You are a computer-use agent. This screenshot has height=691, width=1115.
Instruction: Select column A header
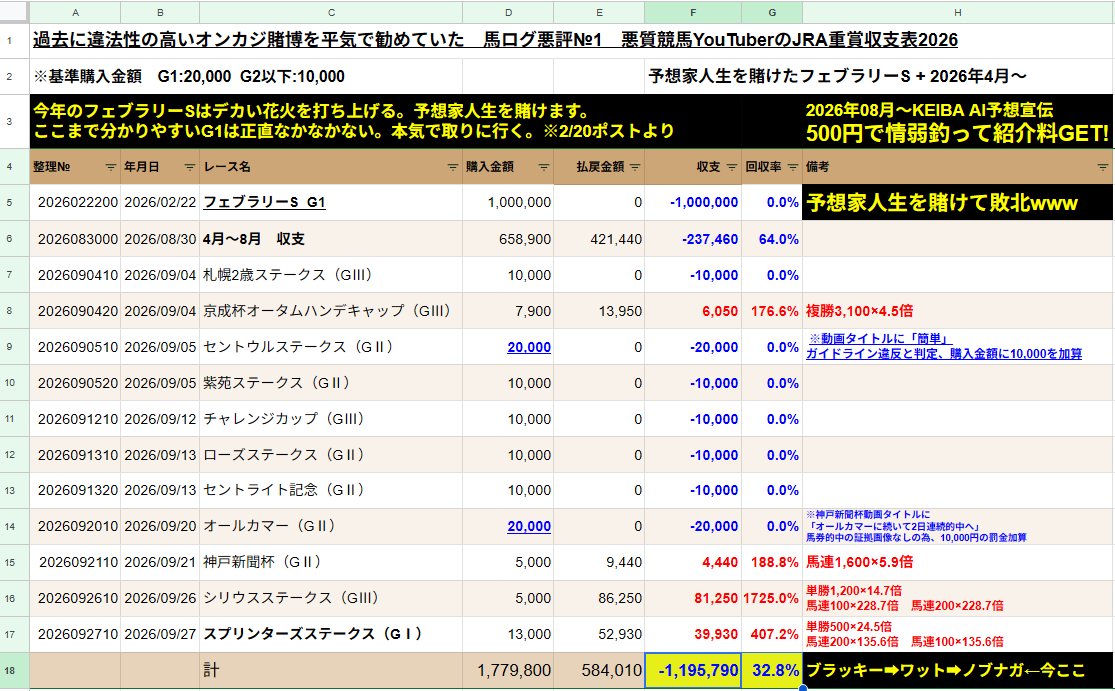[75, 12]
